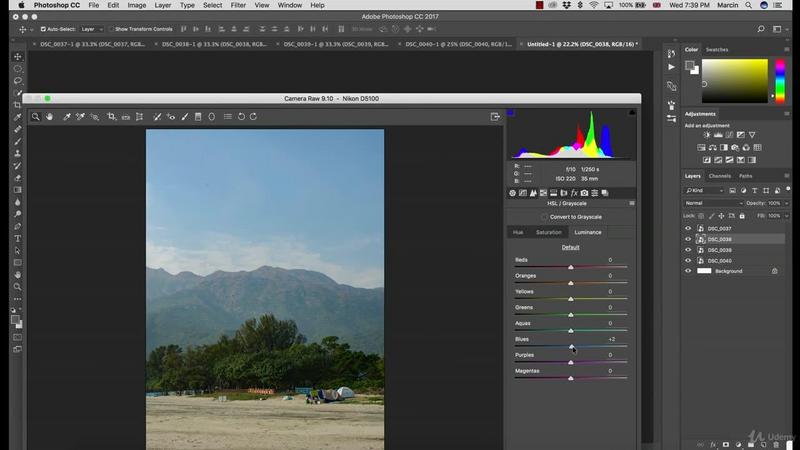Toggle the Auto-Select checkbox
Image resolution: width=800 pixels, height=450 pixels.
(x=43, y=29)
